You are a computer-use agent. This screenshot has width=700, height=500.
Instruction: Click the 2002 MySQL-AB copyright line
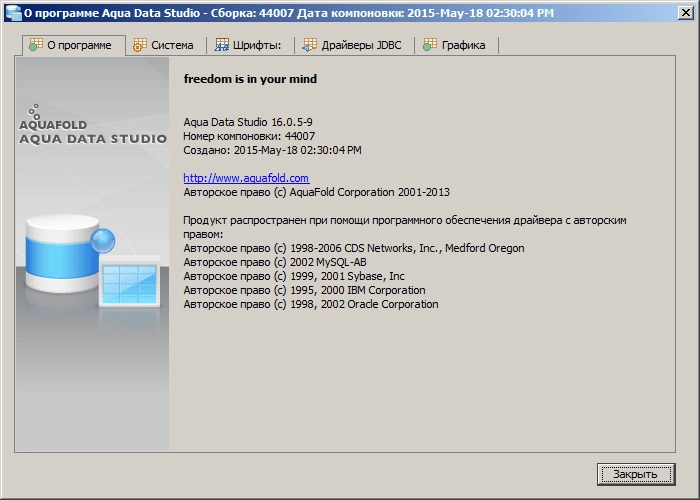click(275, 262)
